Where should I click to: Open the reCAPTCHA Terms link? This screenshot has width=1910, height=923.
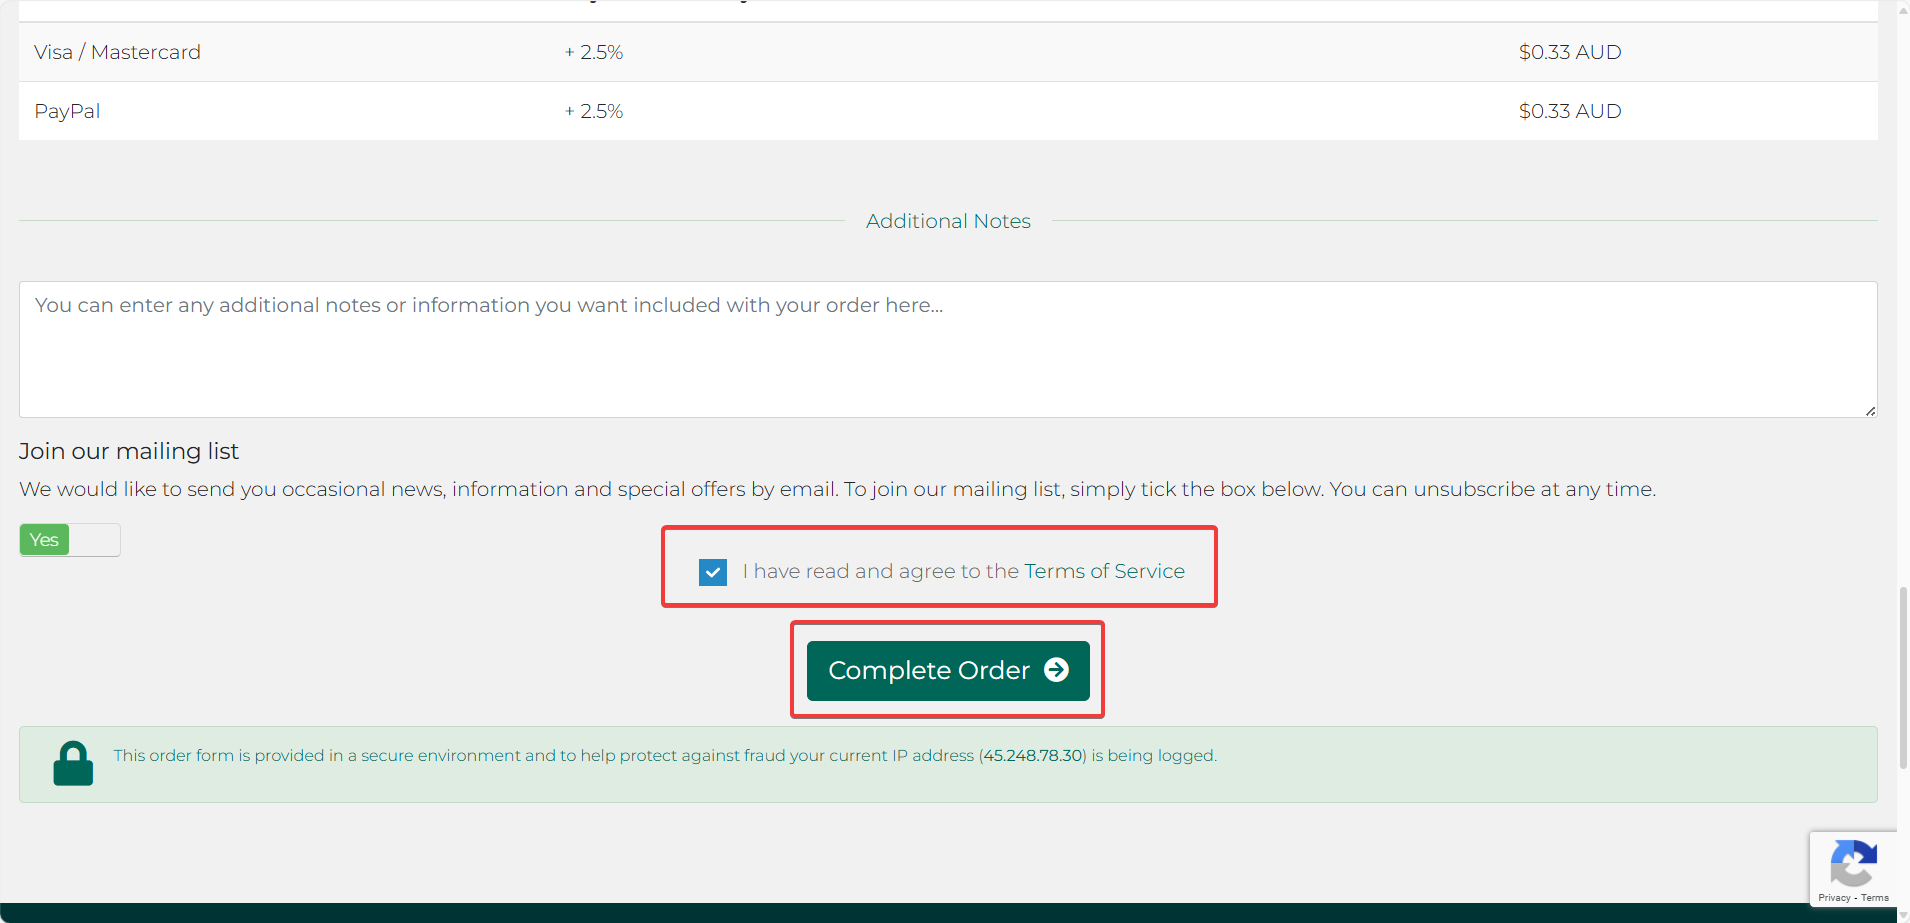1875,898
